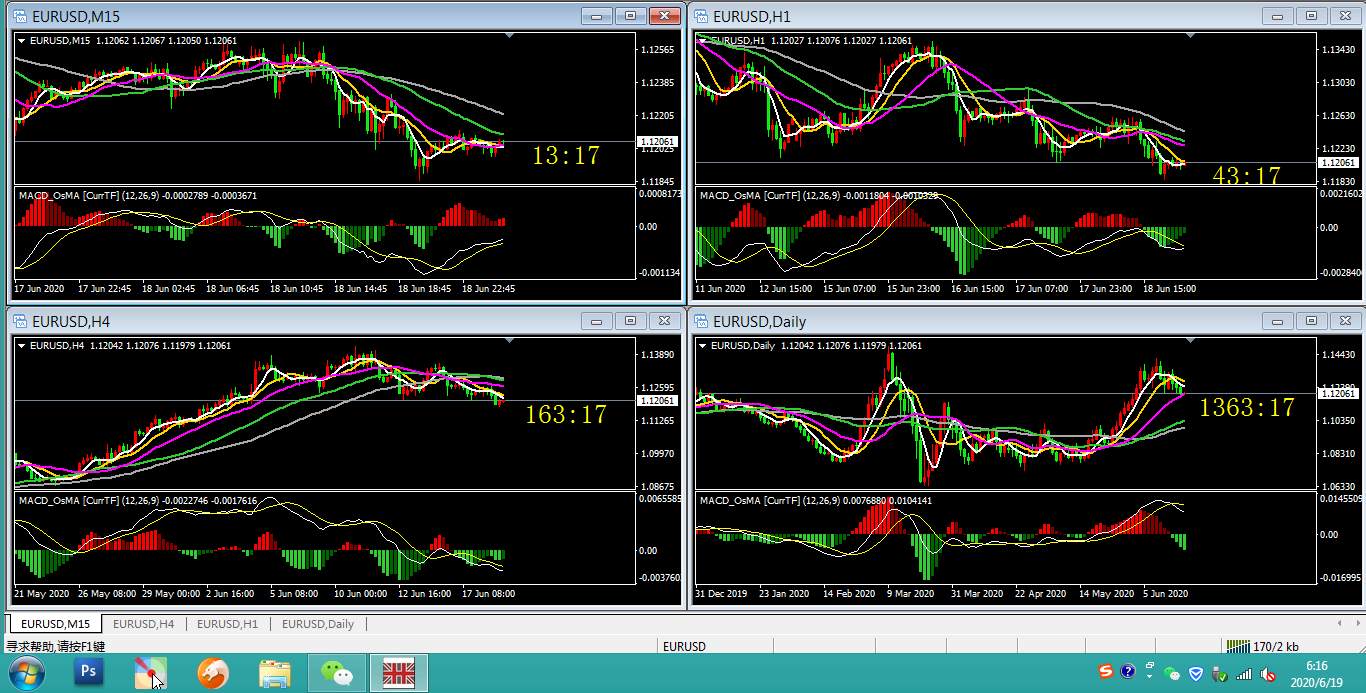Click the network signal bars tray icon
The height and width of the screenshot is (693, 1366).
pos(1243,673)
